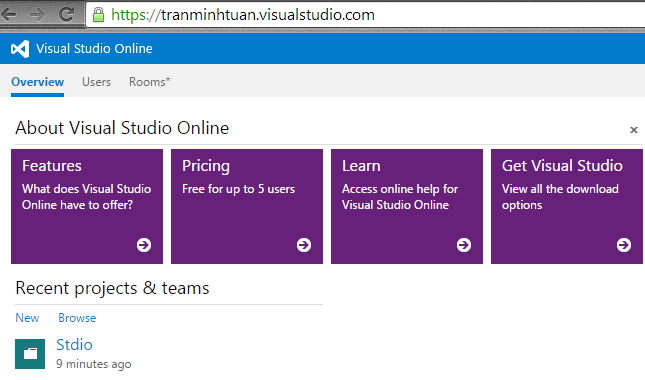Screen dimensions: 645x380
Task: Click 'Access online help for Visual Studio Online' text
Action: [x=400, y=197]
